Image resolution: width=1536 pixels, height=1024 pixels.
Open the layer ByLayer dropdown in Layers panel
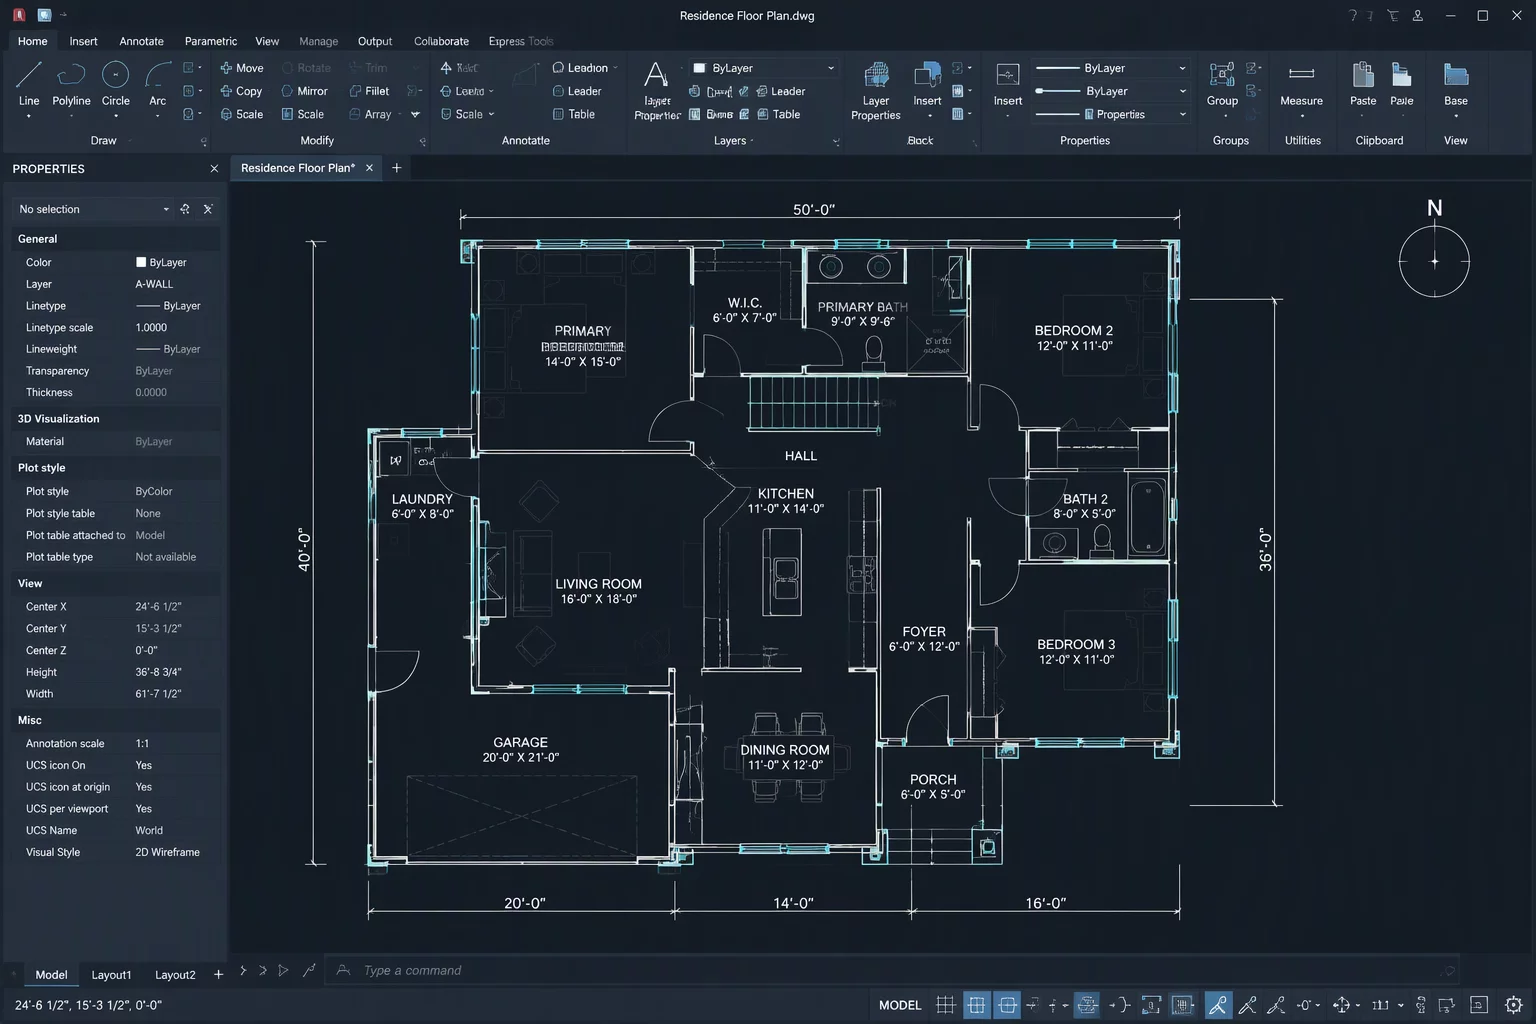point(764,68)
